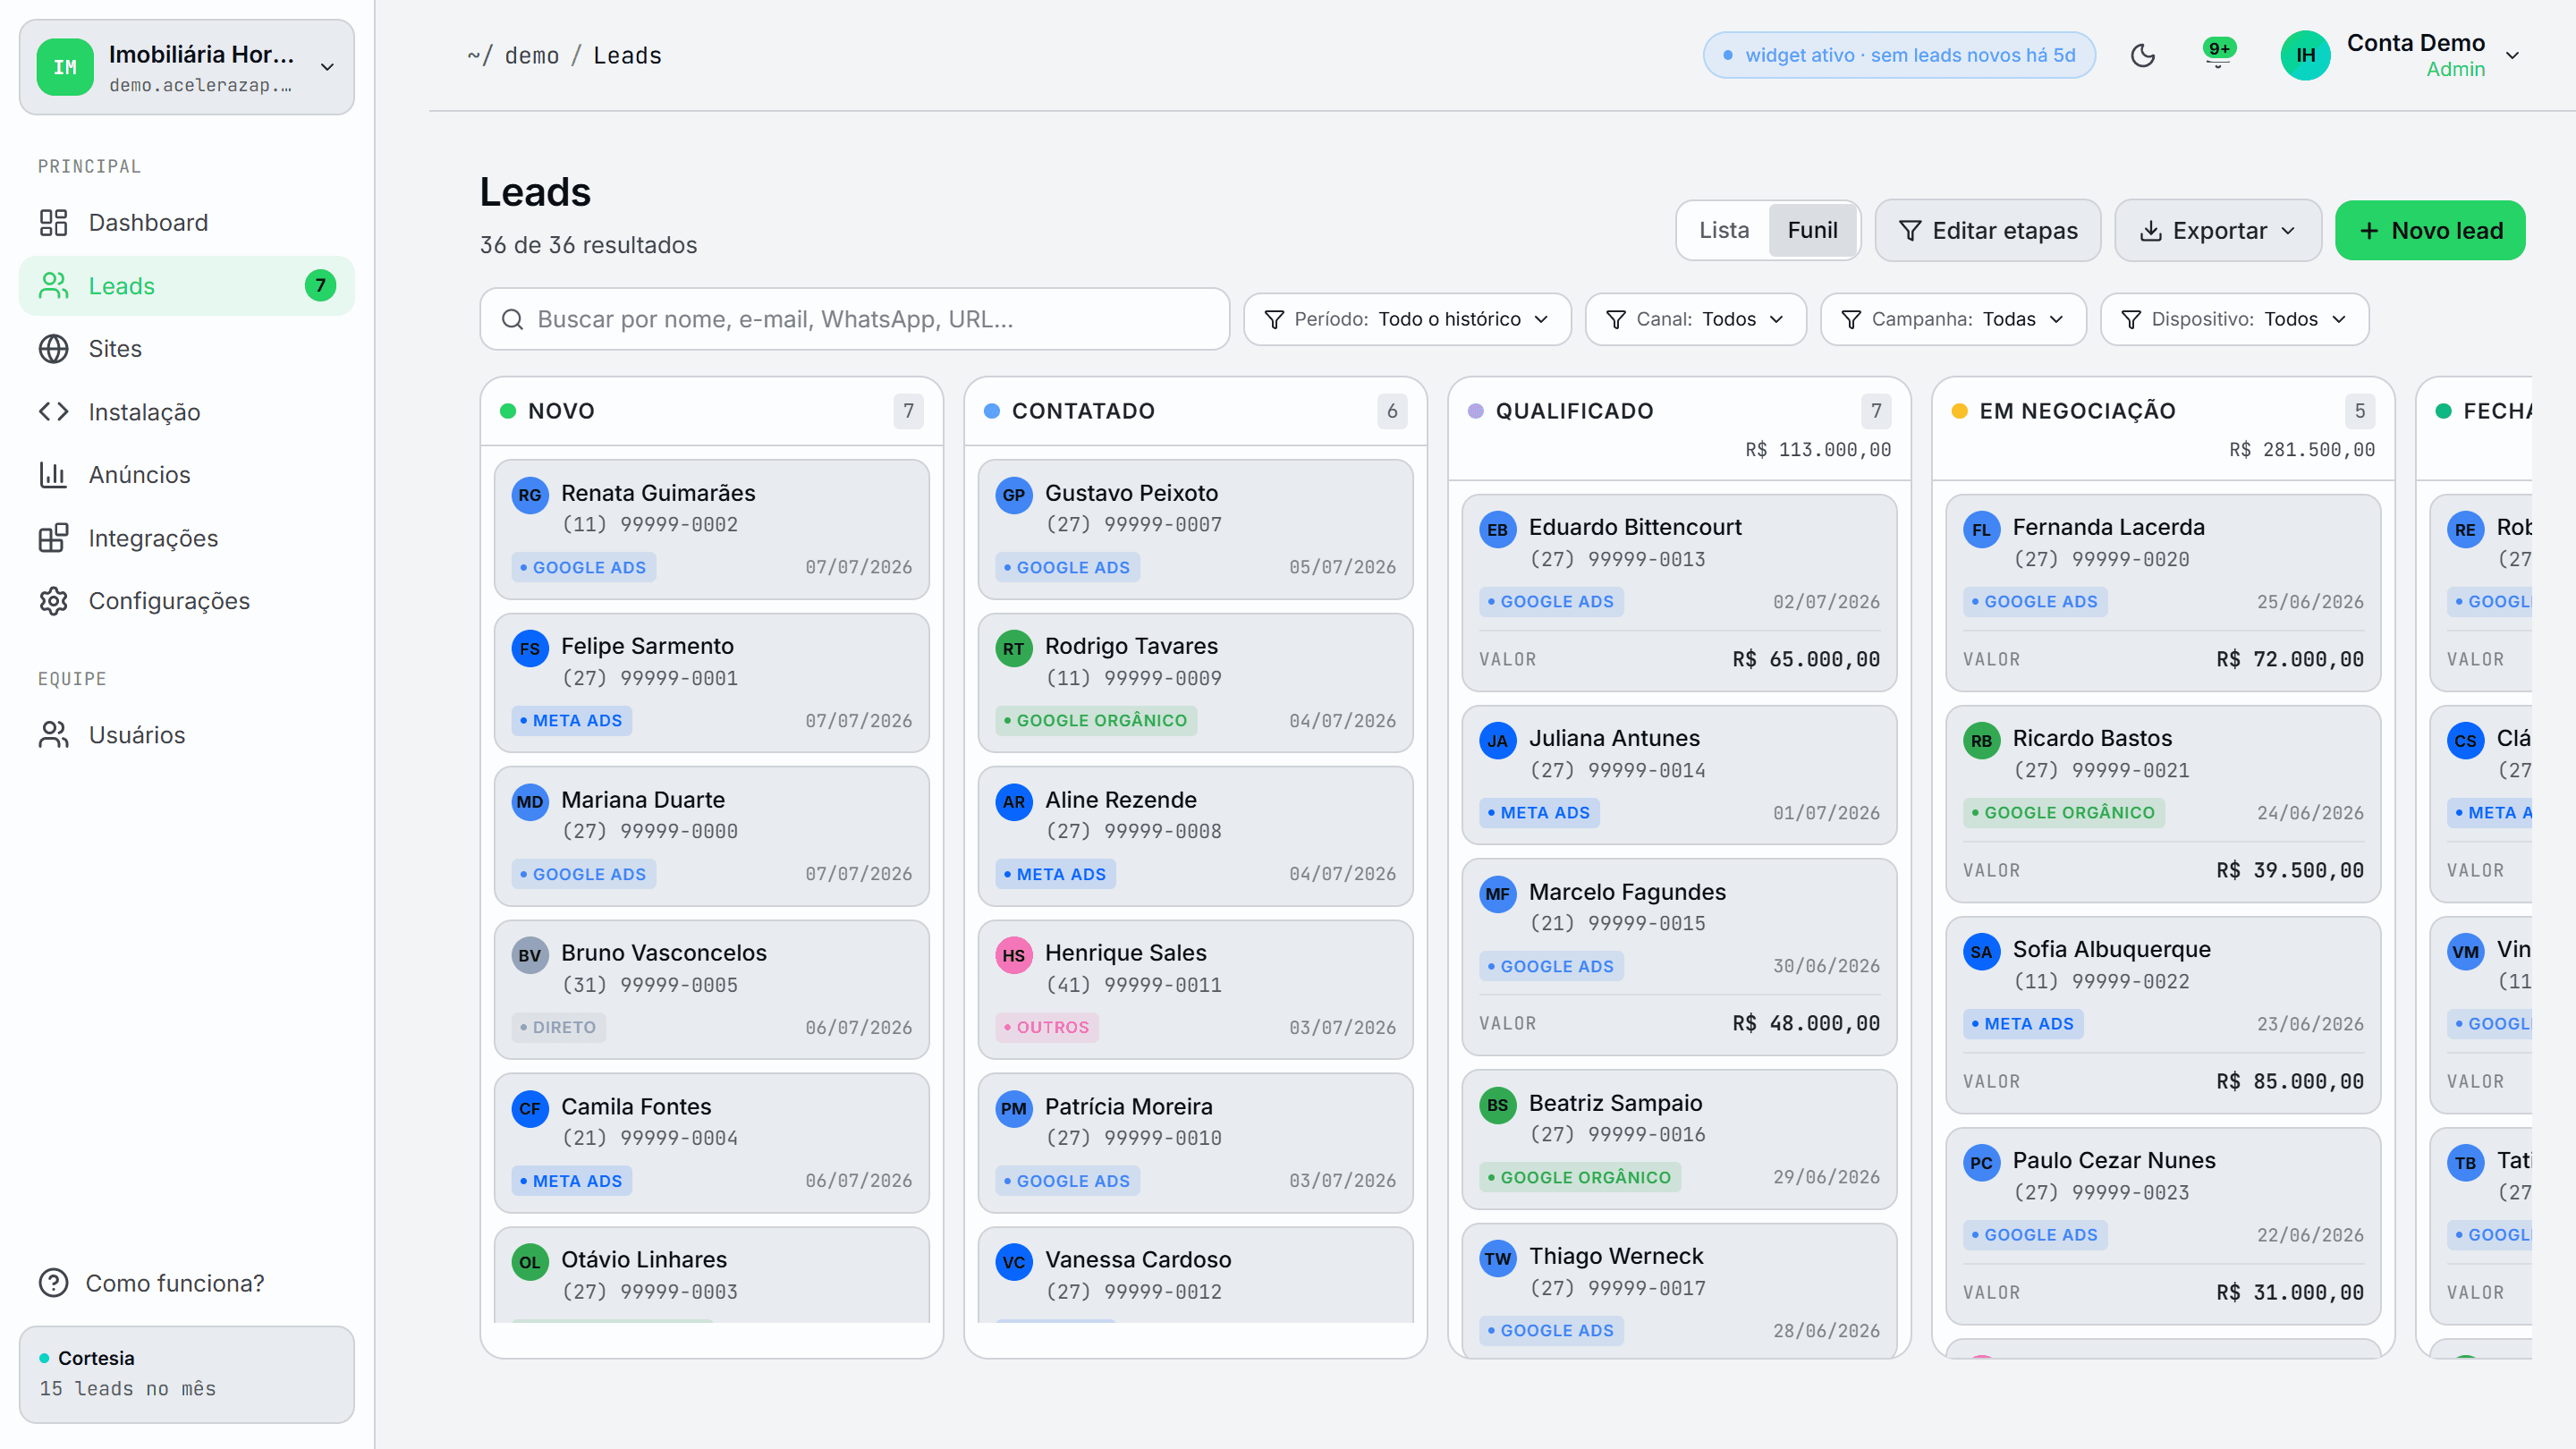Focus the Buscar por nome search field
This screenshot has height=1449, width=2576.
point(855,319)
